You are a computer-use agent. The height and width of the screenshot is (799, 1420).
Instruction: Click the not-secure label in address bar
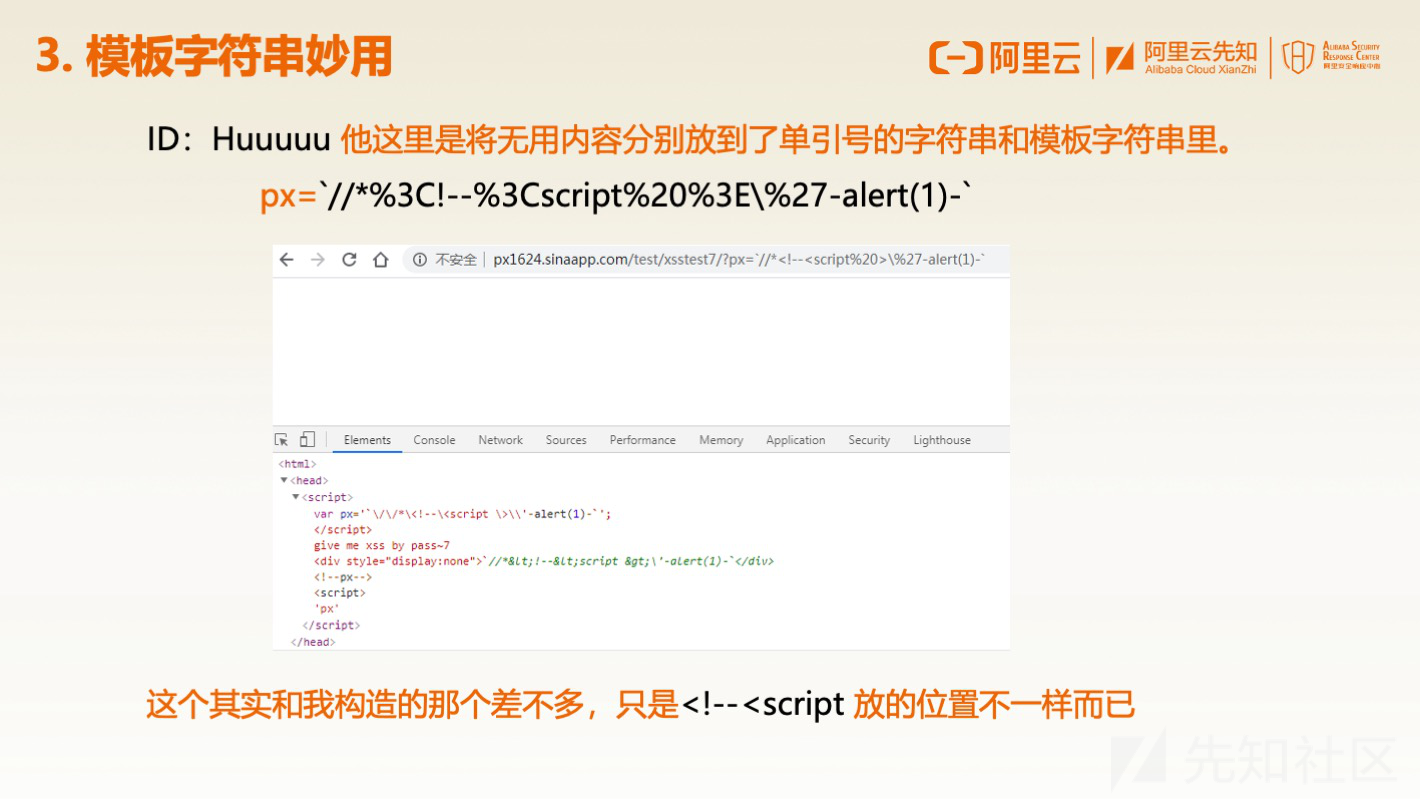click(456, 260)
